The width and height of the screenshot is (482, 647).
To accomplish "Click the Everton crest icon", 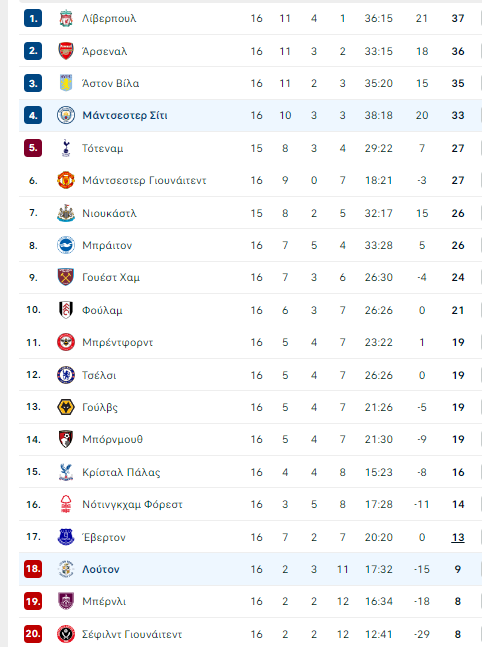I will (x=66, y=537).
